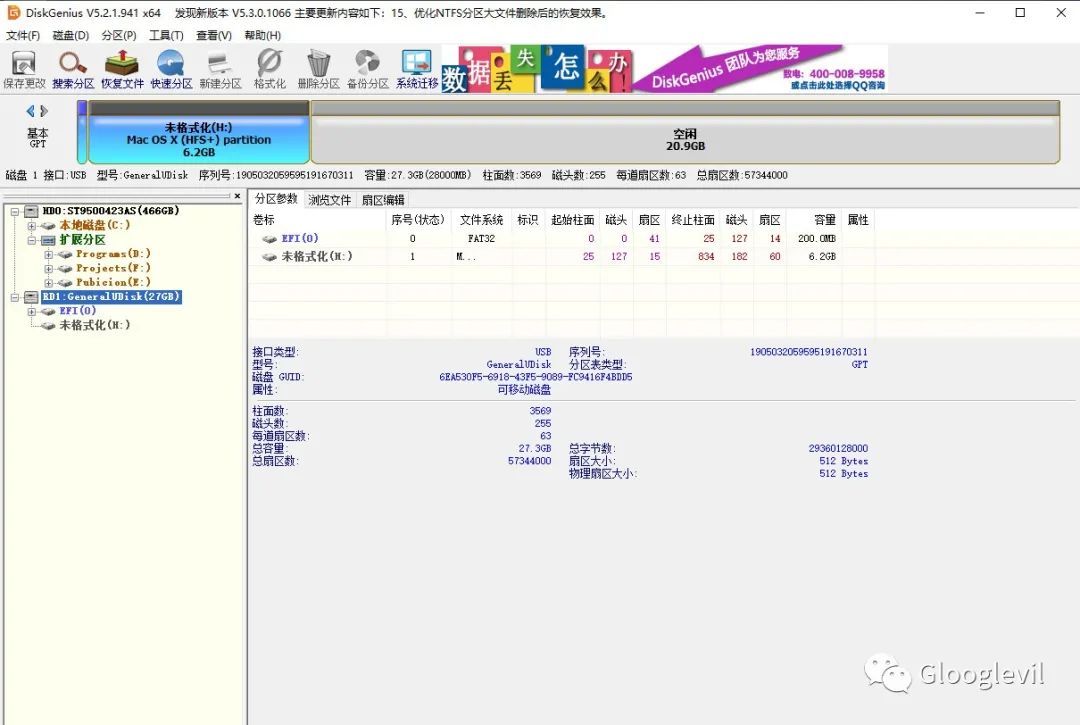
Task: Expand the EFI(0) tree node
Action: click(32, 311)
